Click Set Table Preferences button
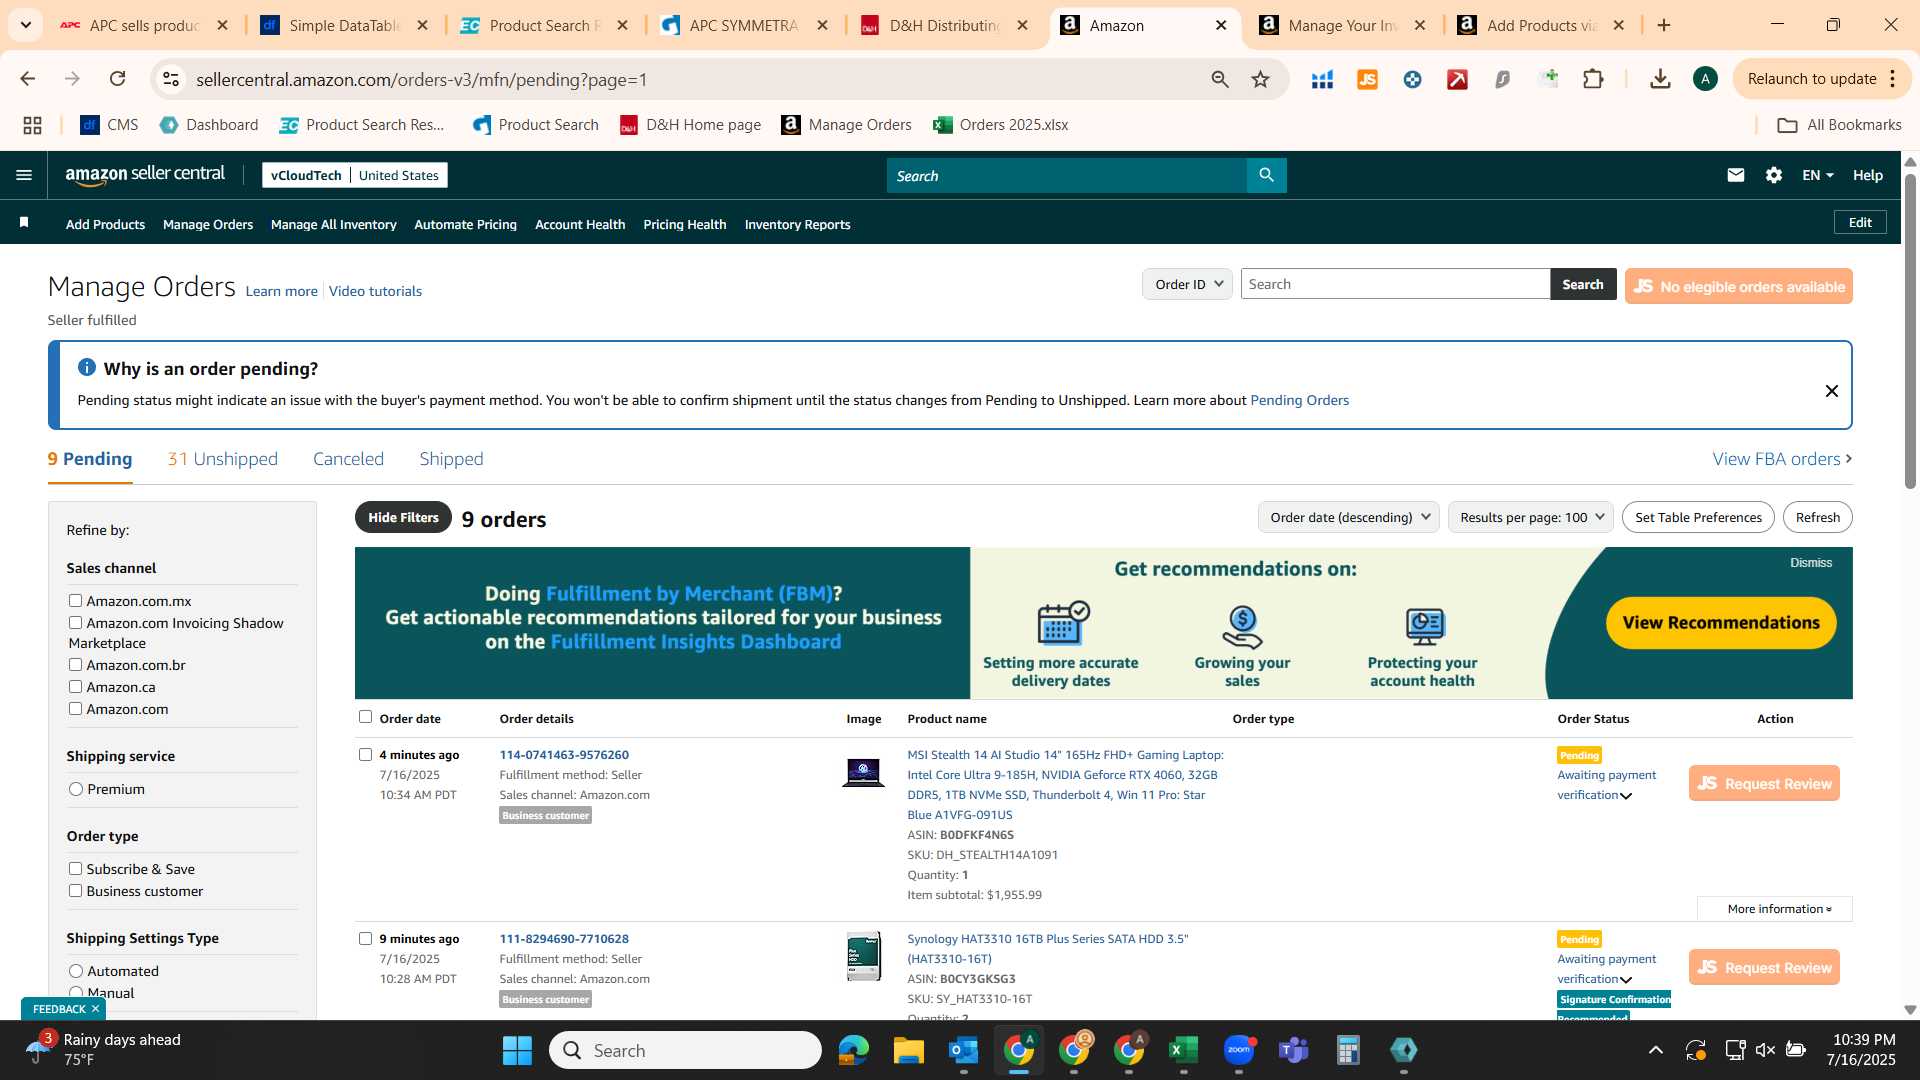This screenshot has height=1080, width=1920. (x=1698, y=517)
